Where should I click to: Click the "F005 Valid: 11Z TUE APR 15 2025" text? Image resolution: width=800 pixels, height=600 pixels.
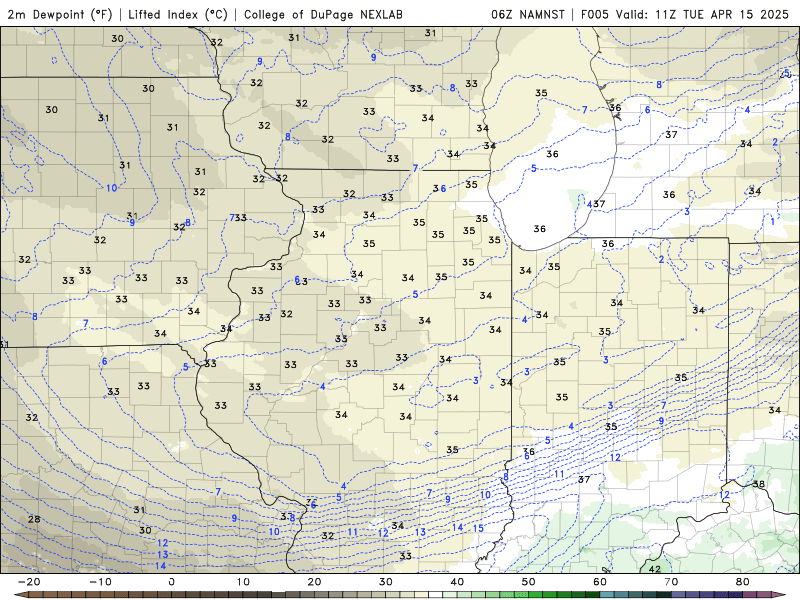tap(685, 14)
